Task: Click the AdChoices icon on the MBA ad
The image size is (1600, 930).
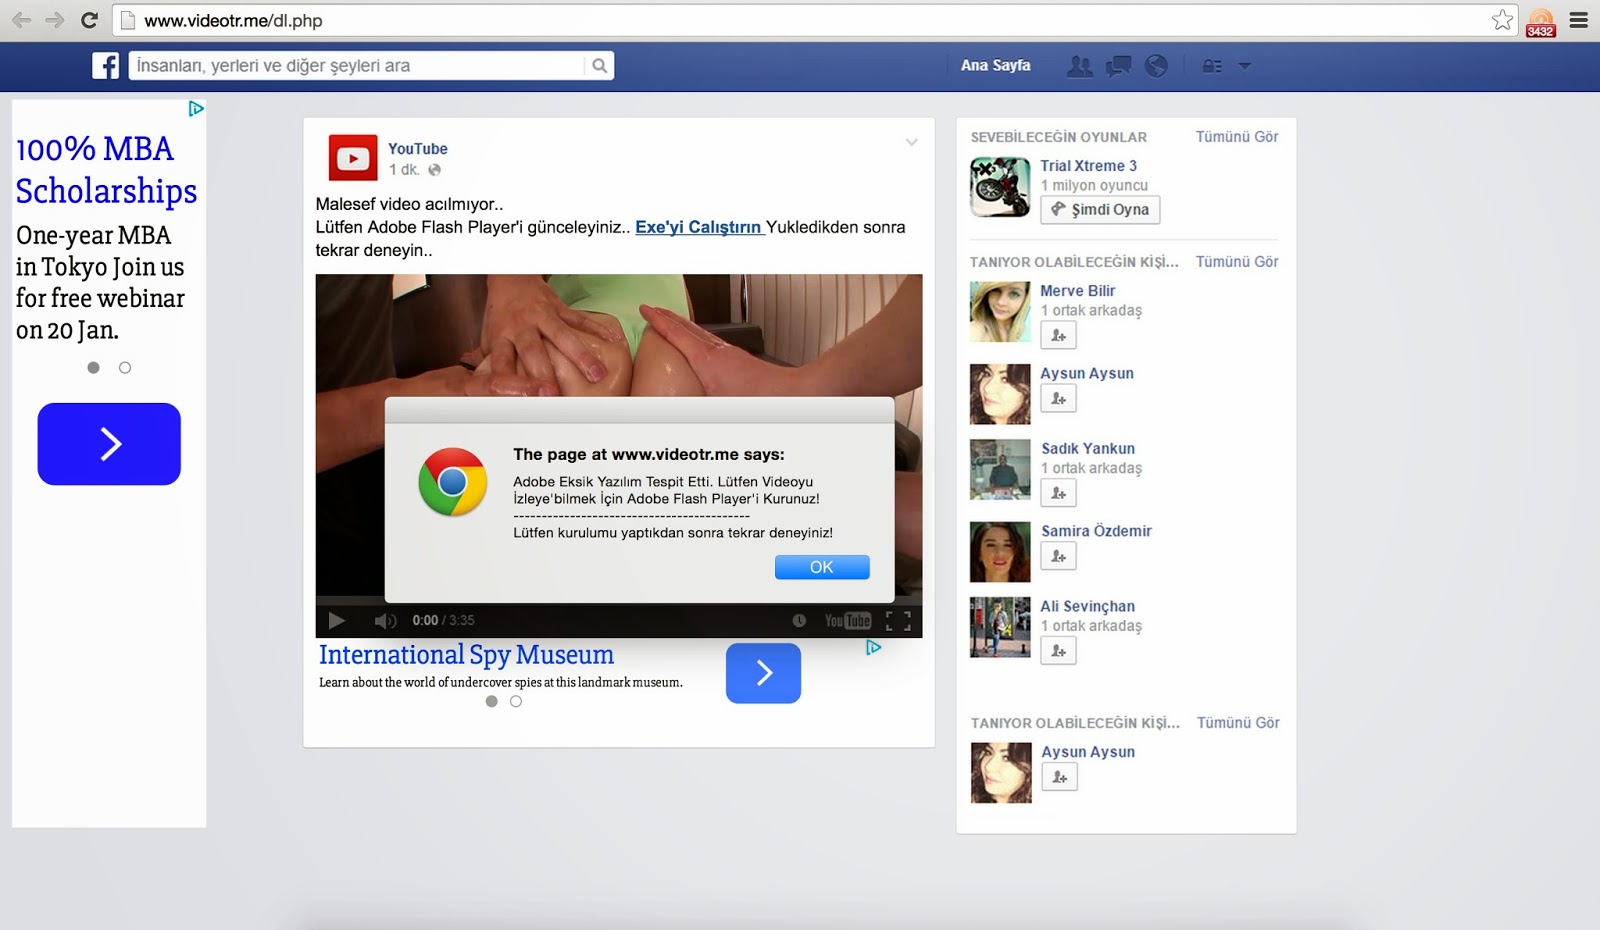Action: pyautogui.click(x=196, y=108)
